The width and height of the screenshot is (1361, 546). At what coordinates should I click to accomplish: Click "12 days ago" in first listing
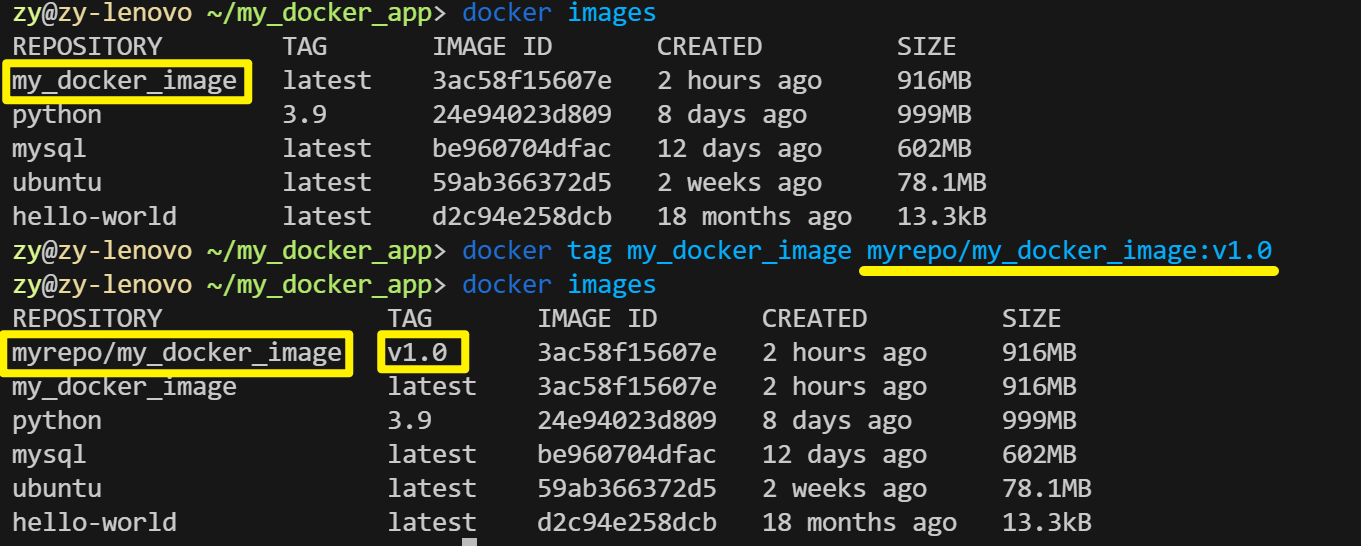[x=739, y=149]
